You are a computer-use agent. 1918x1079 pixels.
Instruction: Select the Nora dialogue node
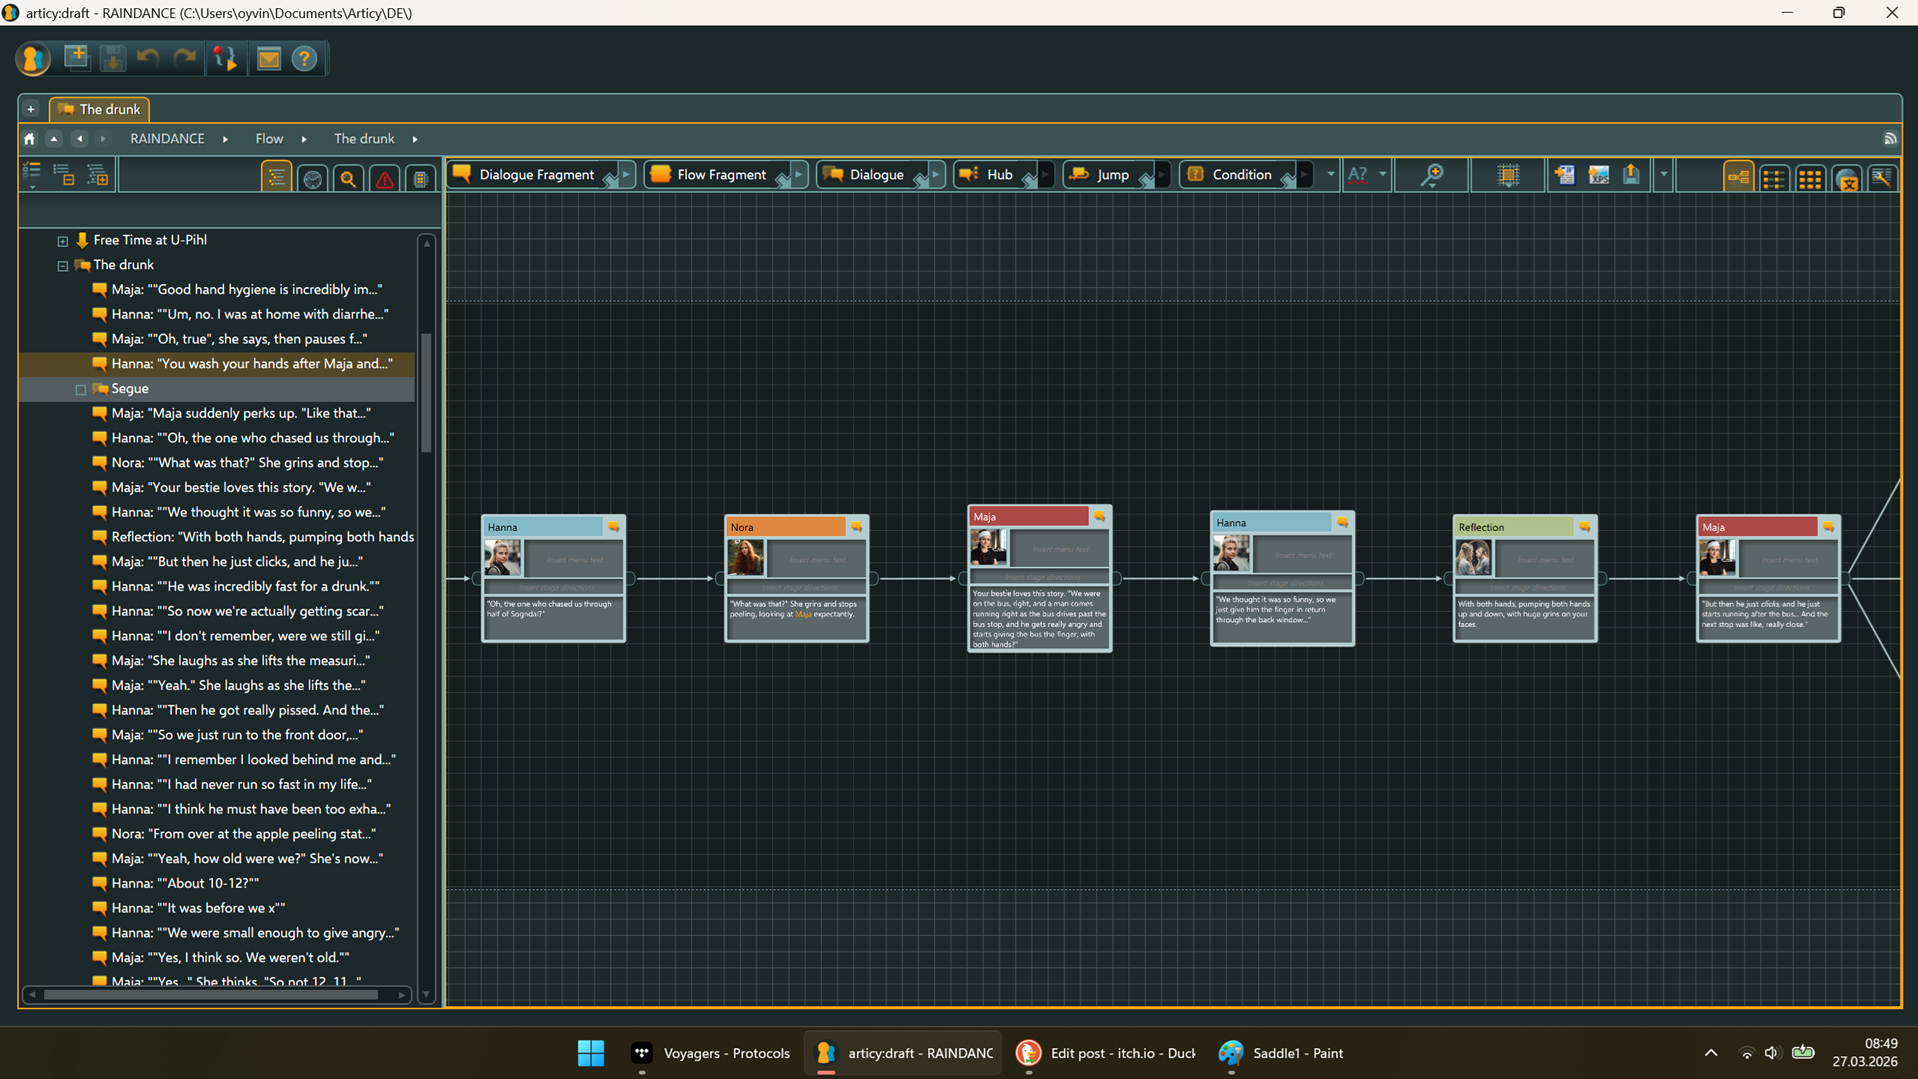tap(796, 578)
